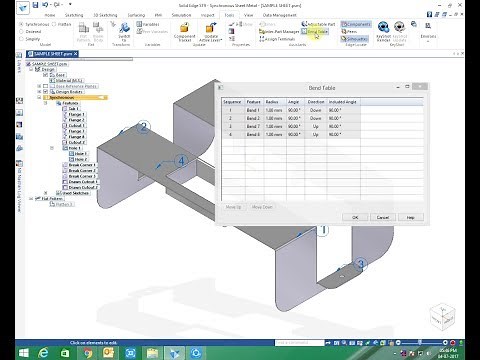Click the view orientation cube
The height and width of the screenshot is (360, 480).
[443, 316]
